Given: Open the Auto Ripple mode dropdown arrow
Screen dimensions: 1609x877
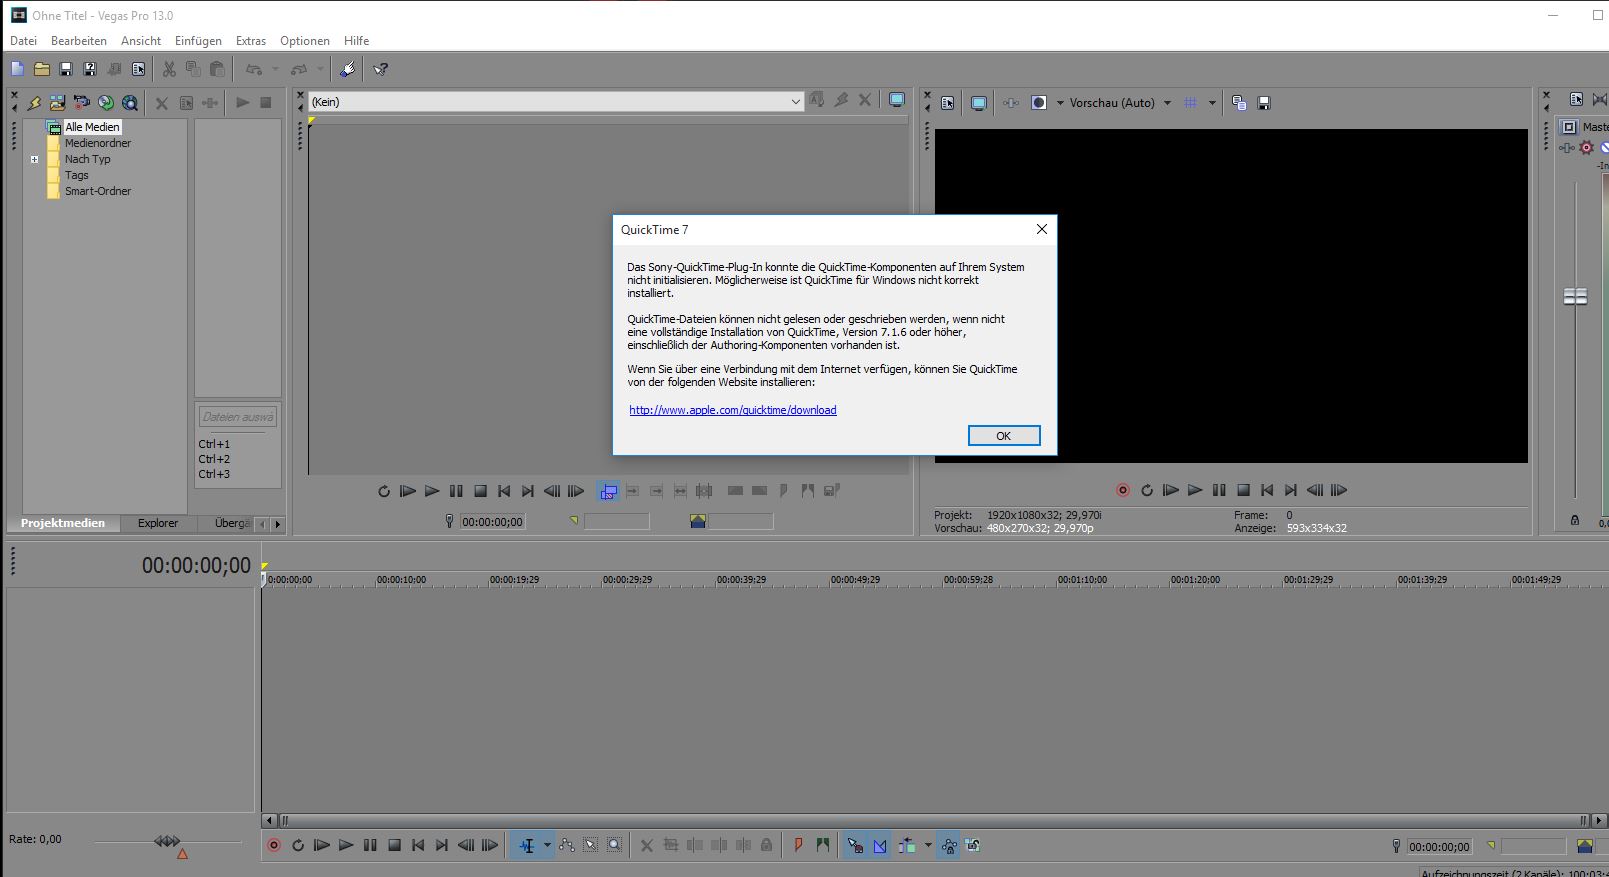Looking at the screenshot, I should click(928, 845).
